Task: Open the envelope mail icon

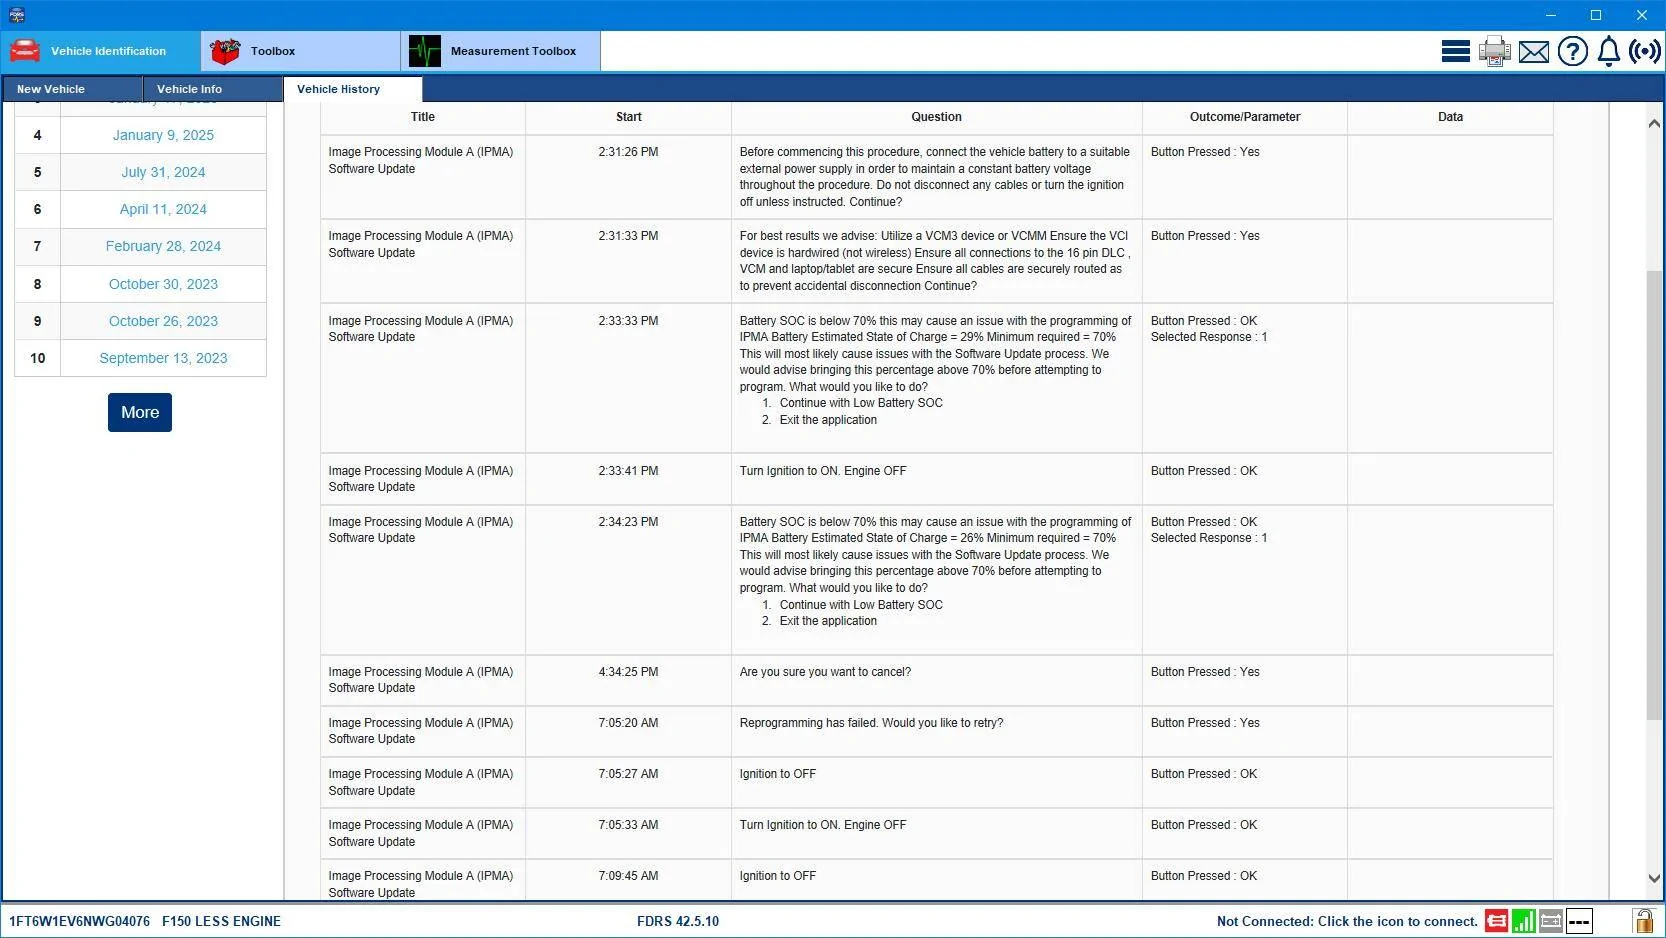Action: pos(1533,52)
